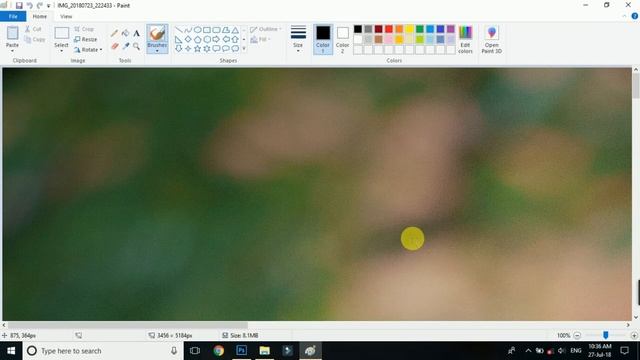Open the Brushes dropdown arrow
The height and width of the screenshot is (360, 640).
pos(157,51)
